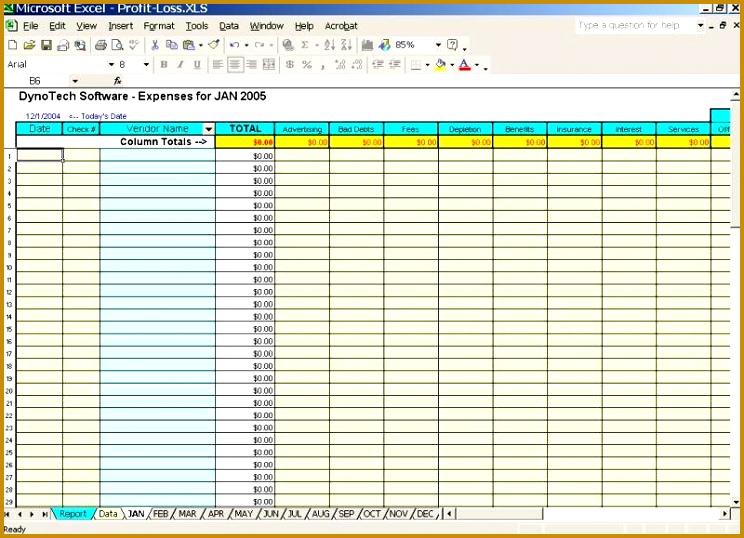The width and height of the screenshot is (744, 538).
Task: Click the AutoSum sigma icon
Action: click(x=305, y=45)
